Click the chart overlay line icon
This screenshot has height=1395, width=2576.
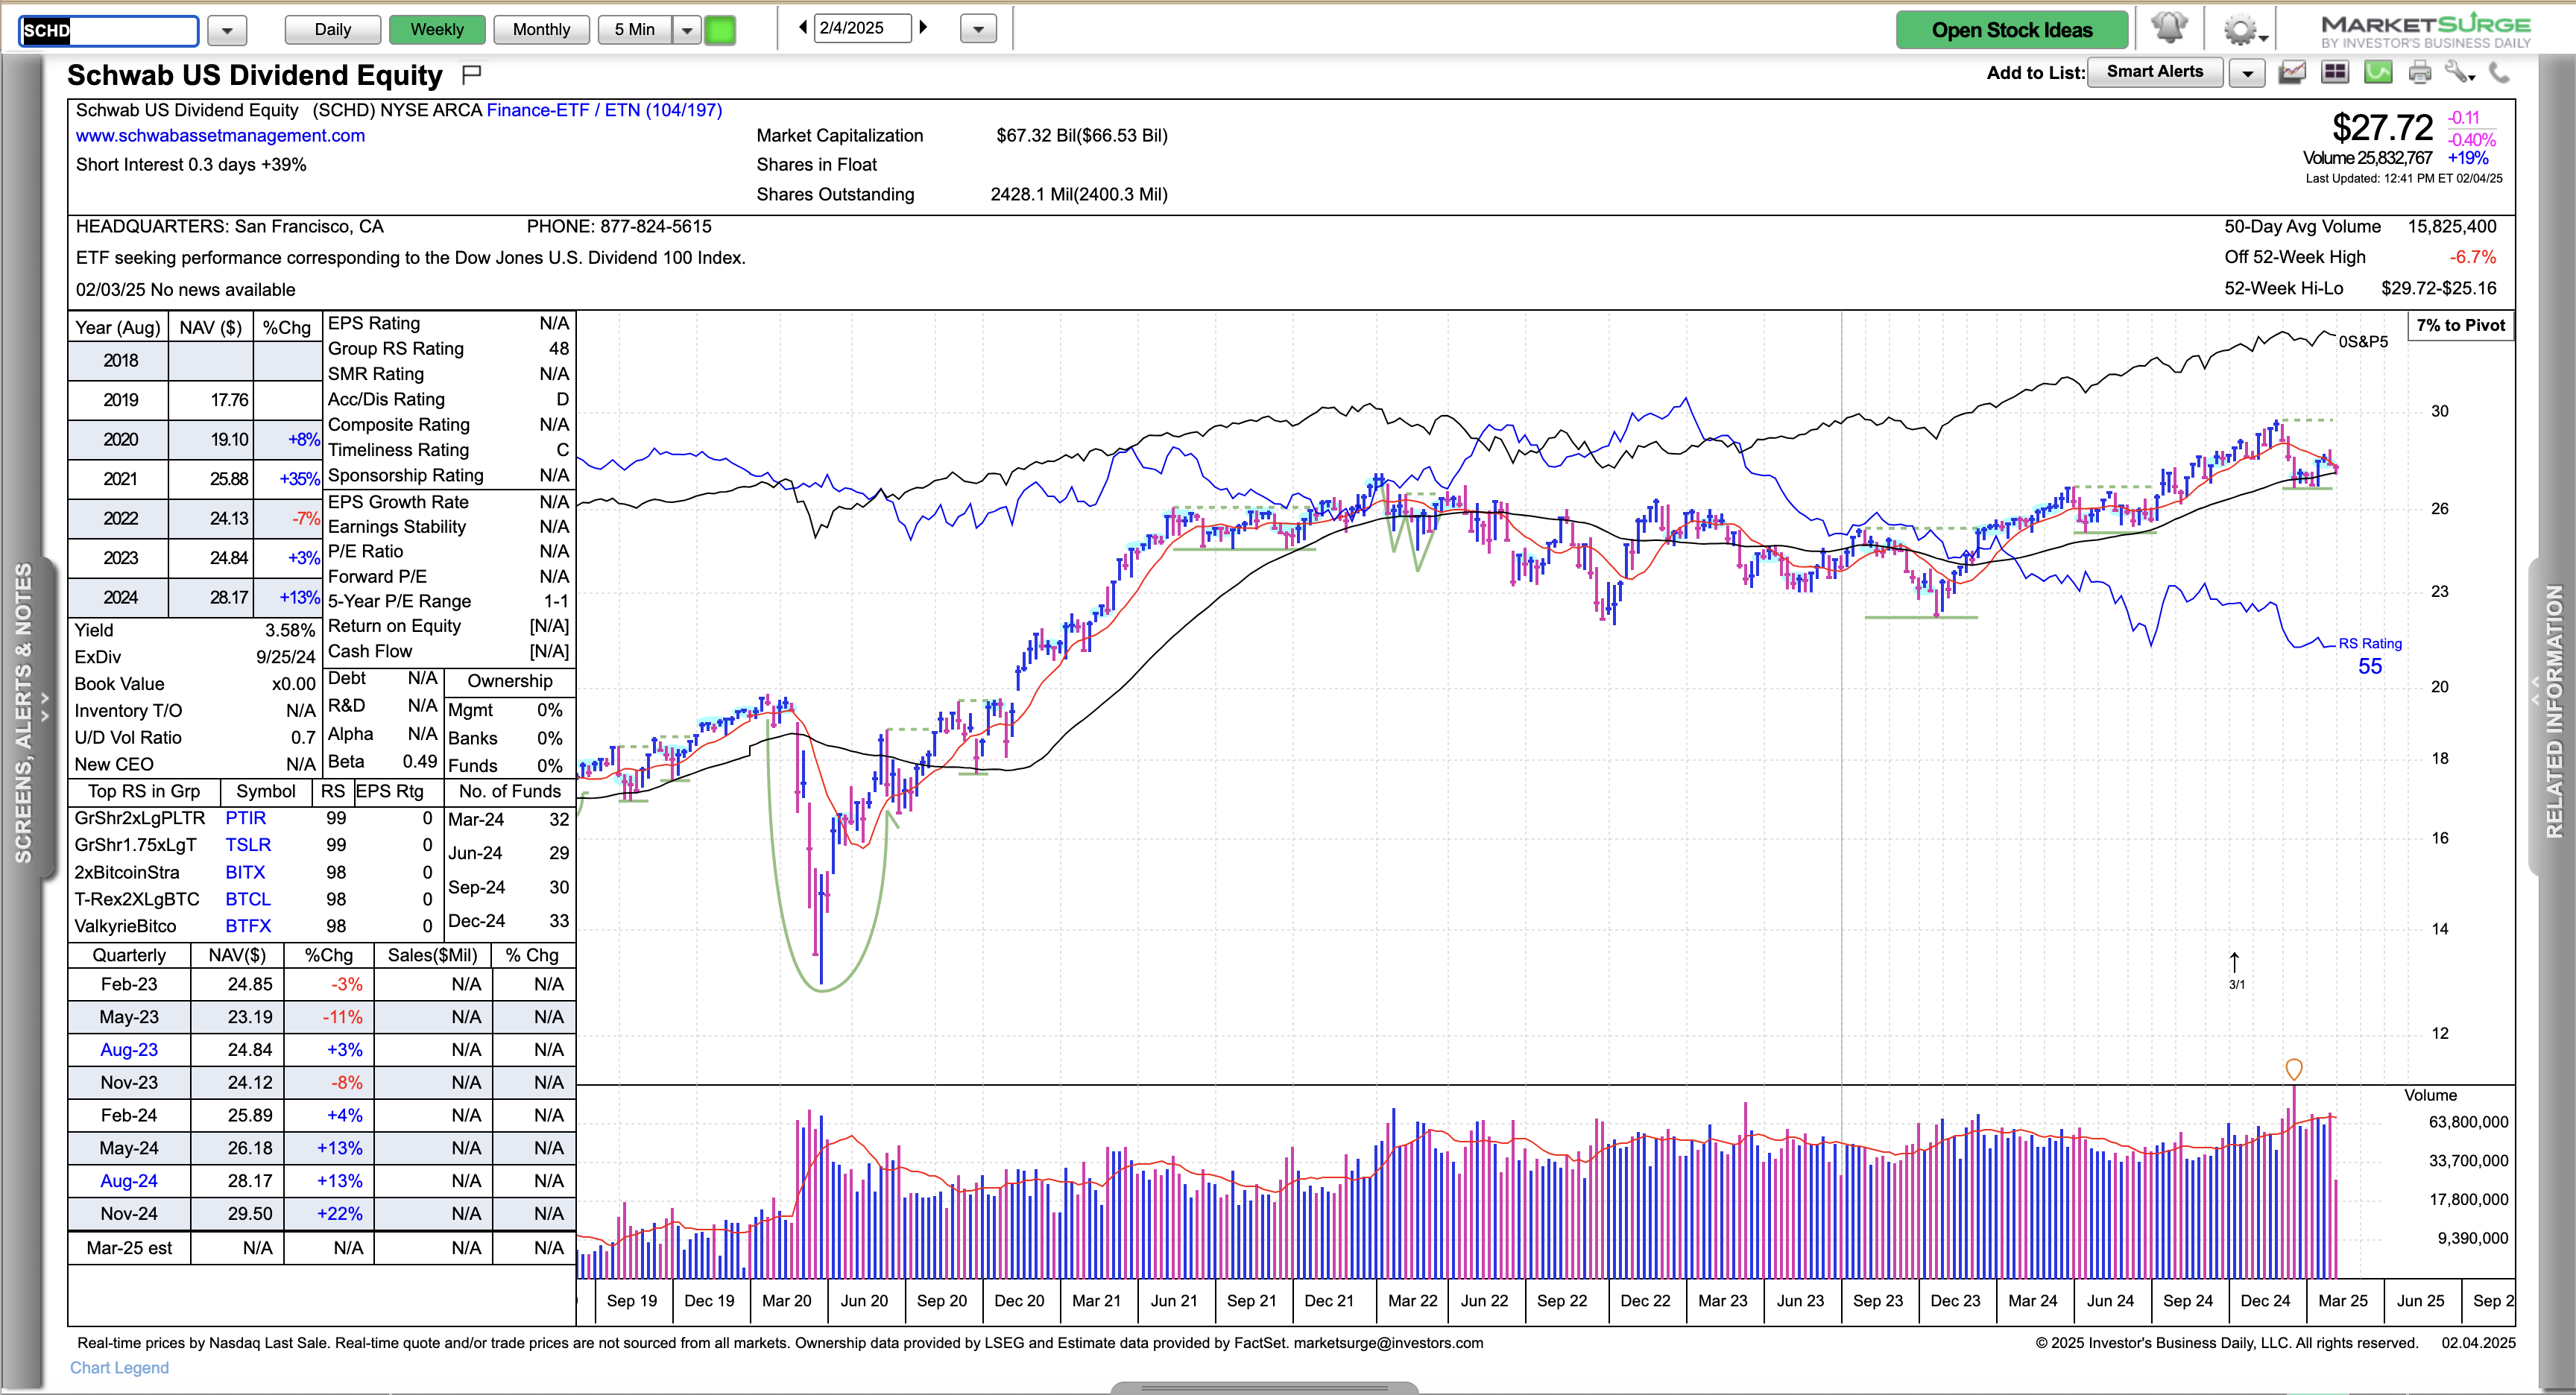tap(2292, 72)
